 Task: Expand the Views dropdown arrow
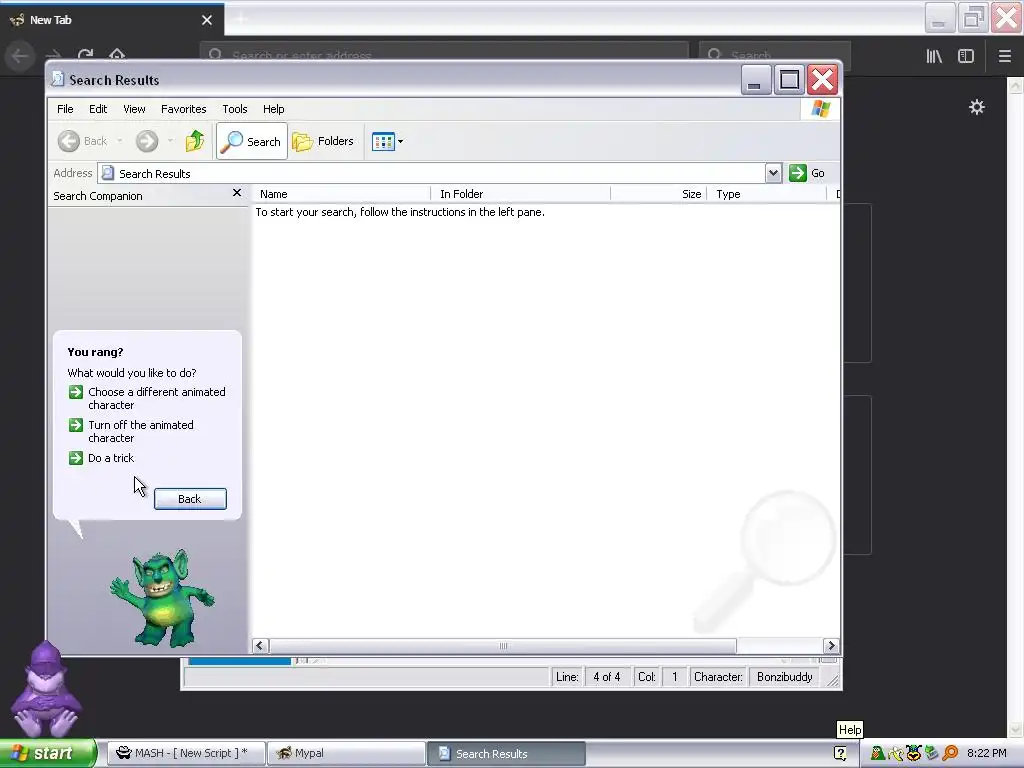pyautogui.click(x=400, y=141)
